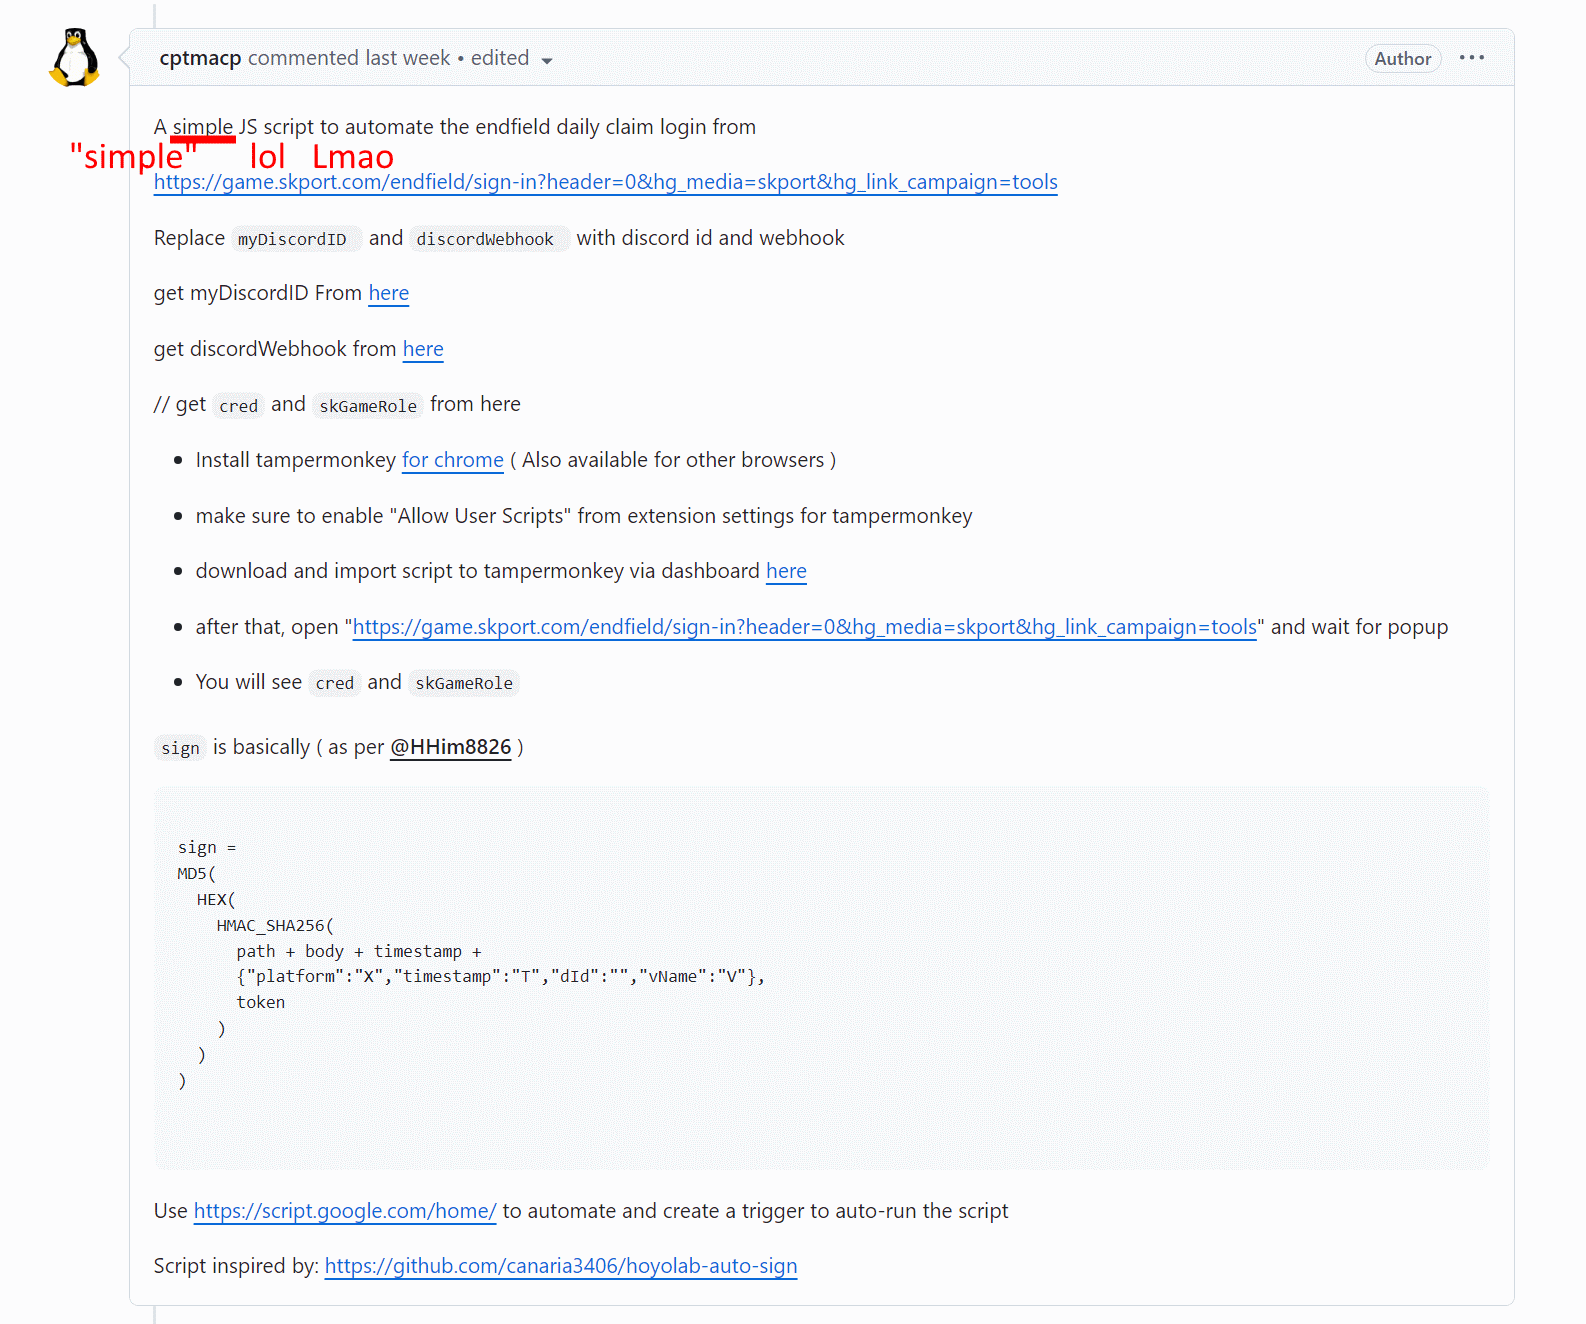Open the skport URL in the bullet list
1586x1324 pixels.
coord(805,627)
